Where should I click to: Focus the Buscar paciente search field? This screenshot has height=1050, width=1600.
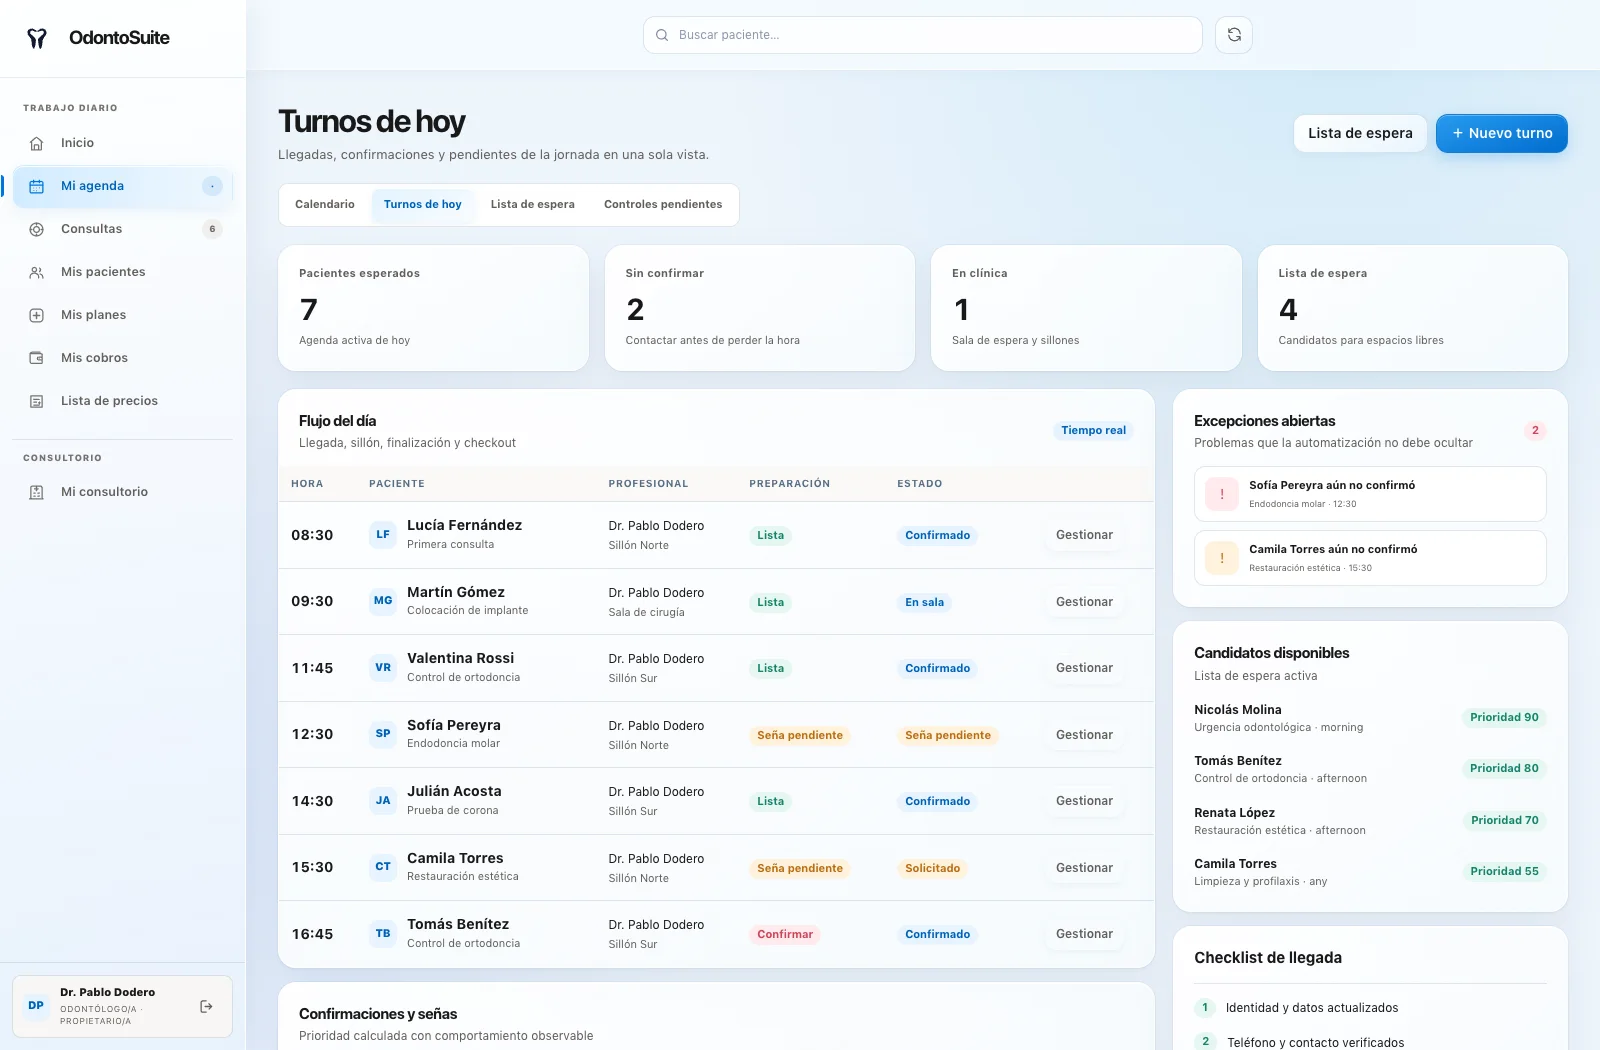pyautogui.click(x=923, y=35)
